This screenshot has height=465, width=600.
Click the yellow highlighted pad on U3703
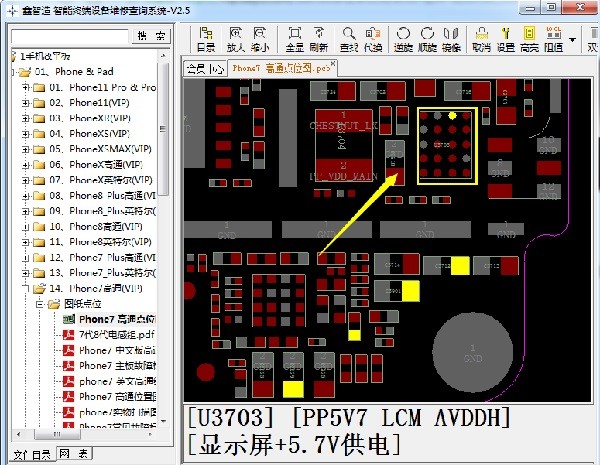[452, 115]
